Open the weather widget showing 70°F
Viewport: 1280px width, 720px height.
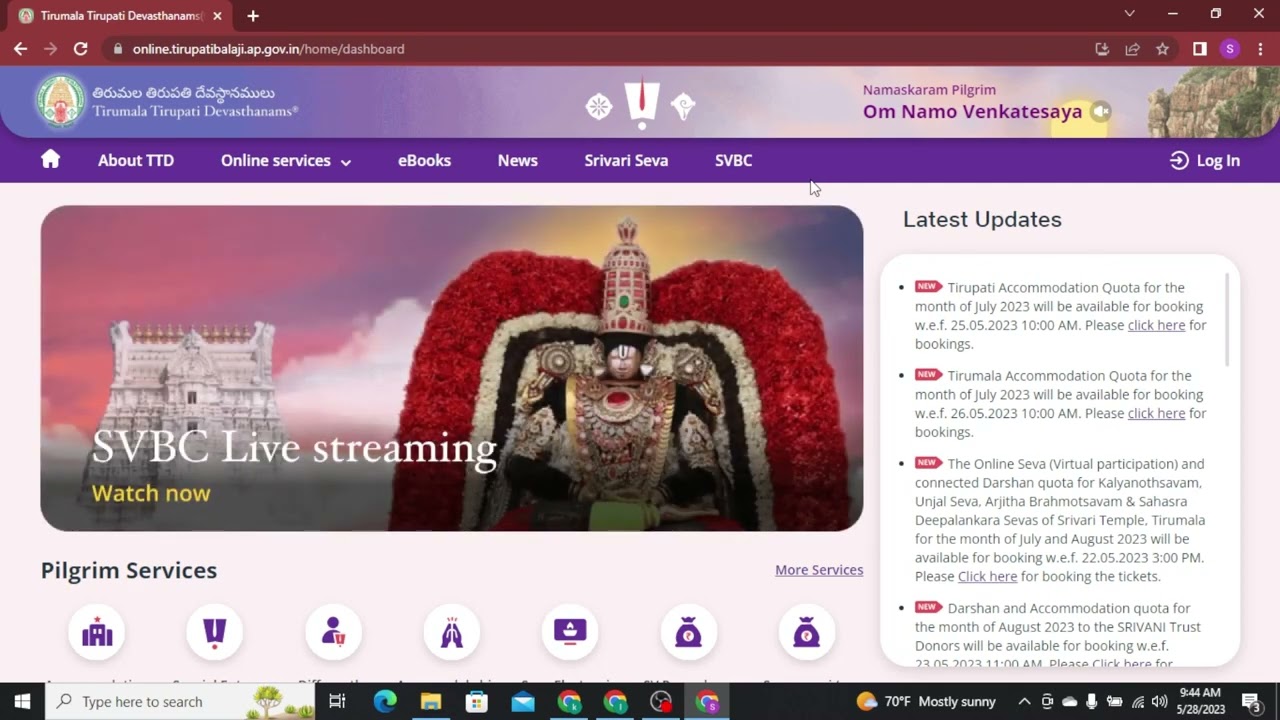[926, 702]
